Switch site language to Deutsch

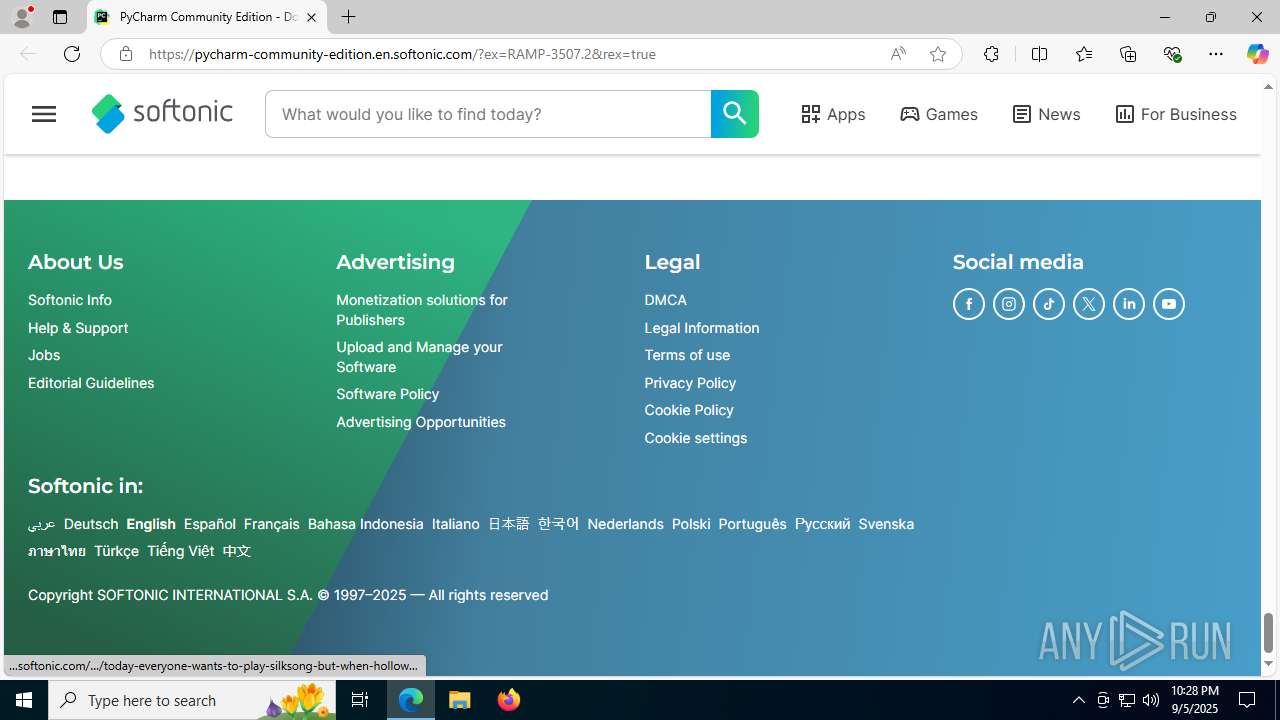[x=91, y=524]
